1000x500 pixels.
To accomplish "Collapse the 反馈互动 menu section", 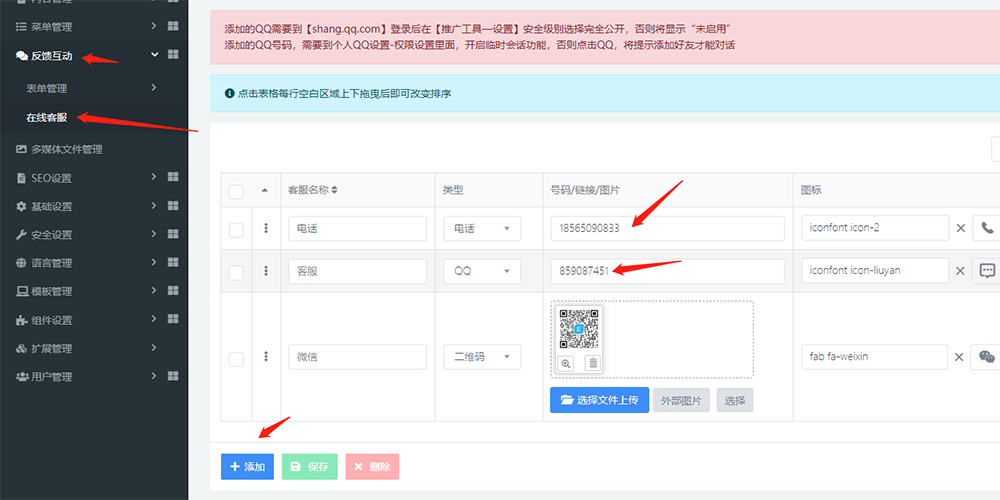I will 154,55.
